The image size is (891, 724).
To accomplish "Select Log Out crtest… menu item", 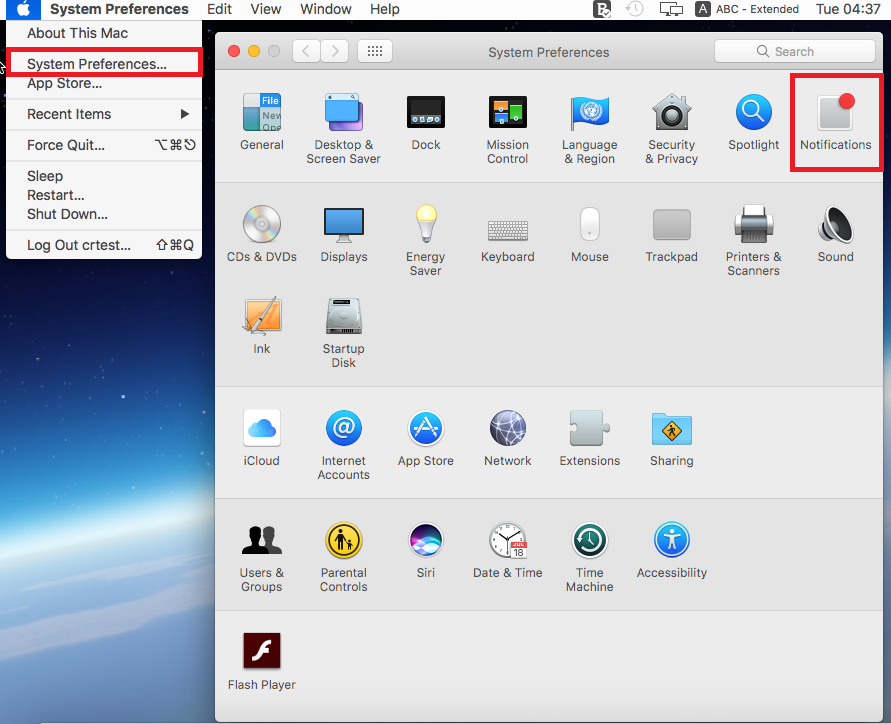I will 104,245.
